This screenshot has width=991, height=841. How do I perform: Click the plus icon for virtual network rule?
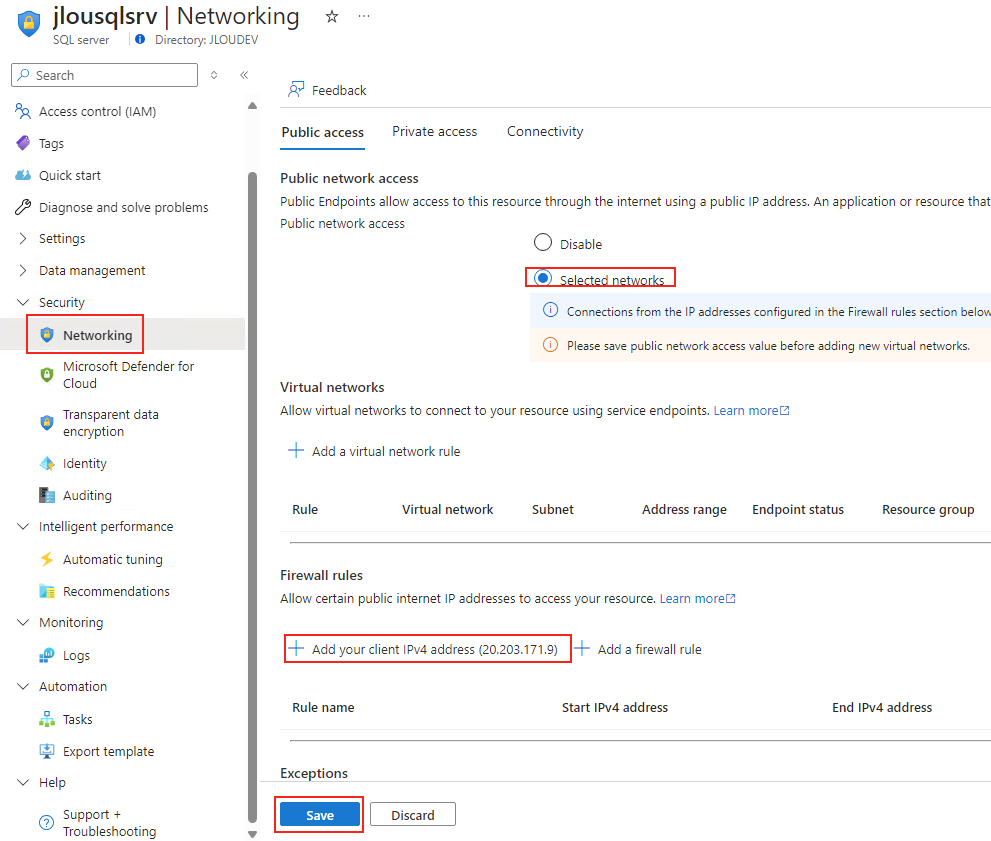(296, 451)
